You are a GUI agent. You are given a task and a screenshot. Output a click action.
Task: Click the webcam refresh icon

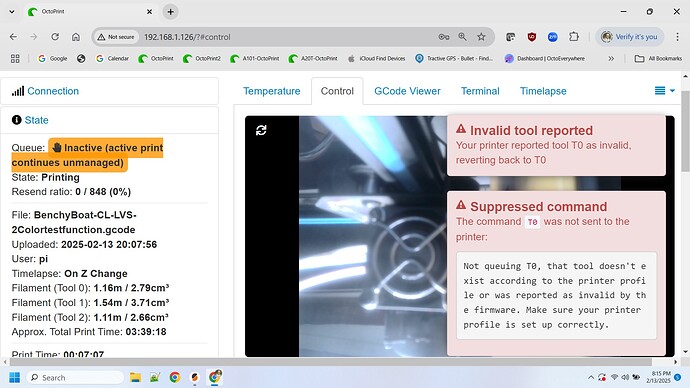pos(261,130)
